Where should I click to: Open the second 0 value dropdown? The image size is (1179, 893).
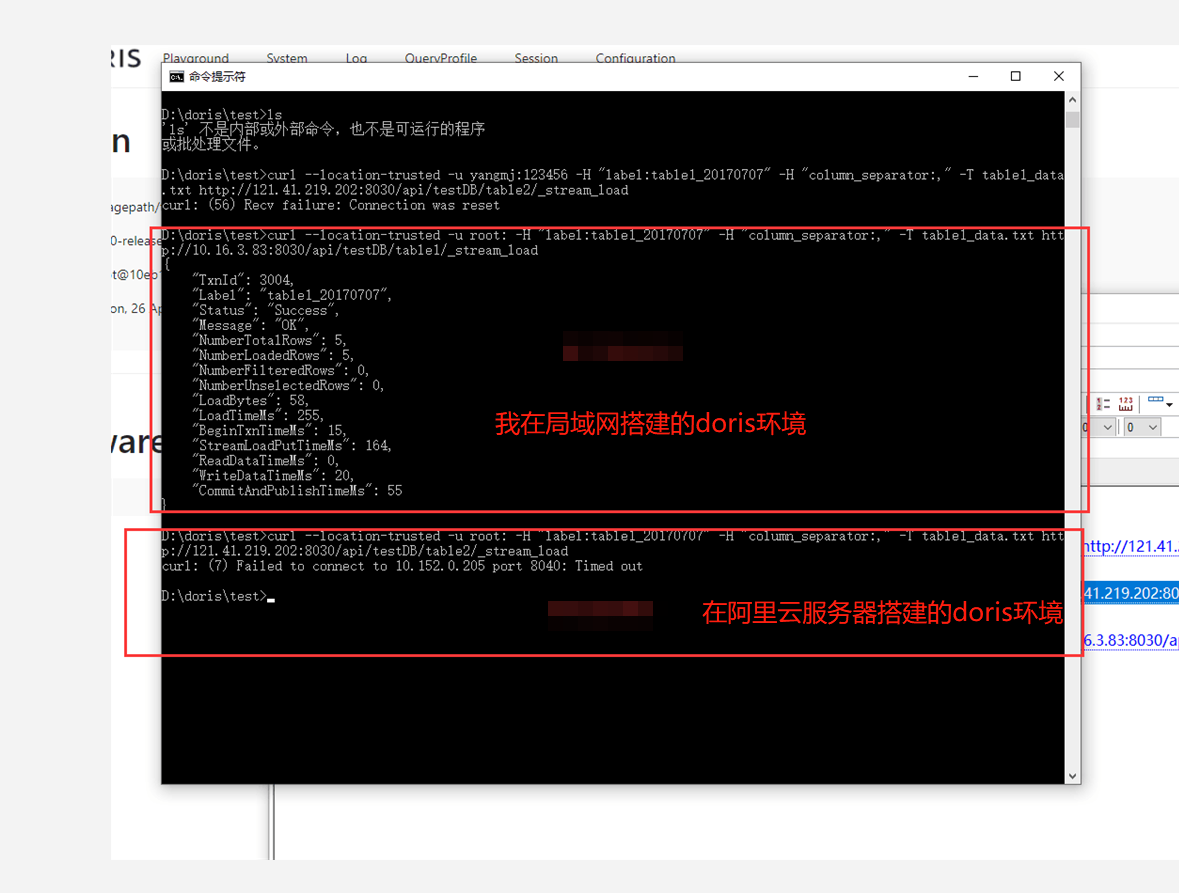pyautogui.click(x=1142, y=427)
